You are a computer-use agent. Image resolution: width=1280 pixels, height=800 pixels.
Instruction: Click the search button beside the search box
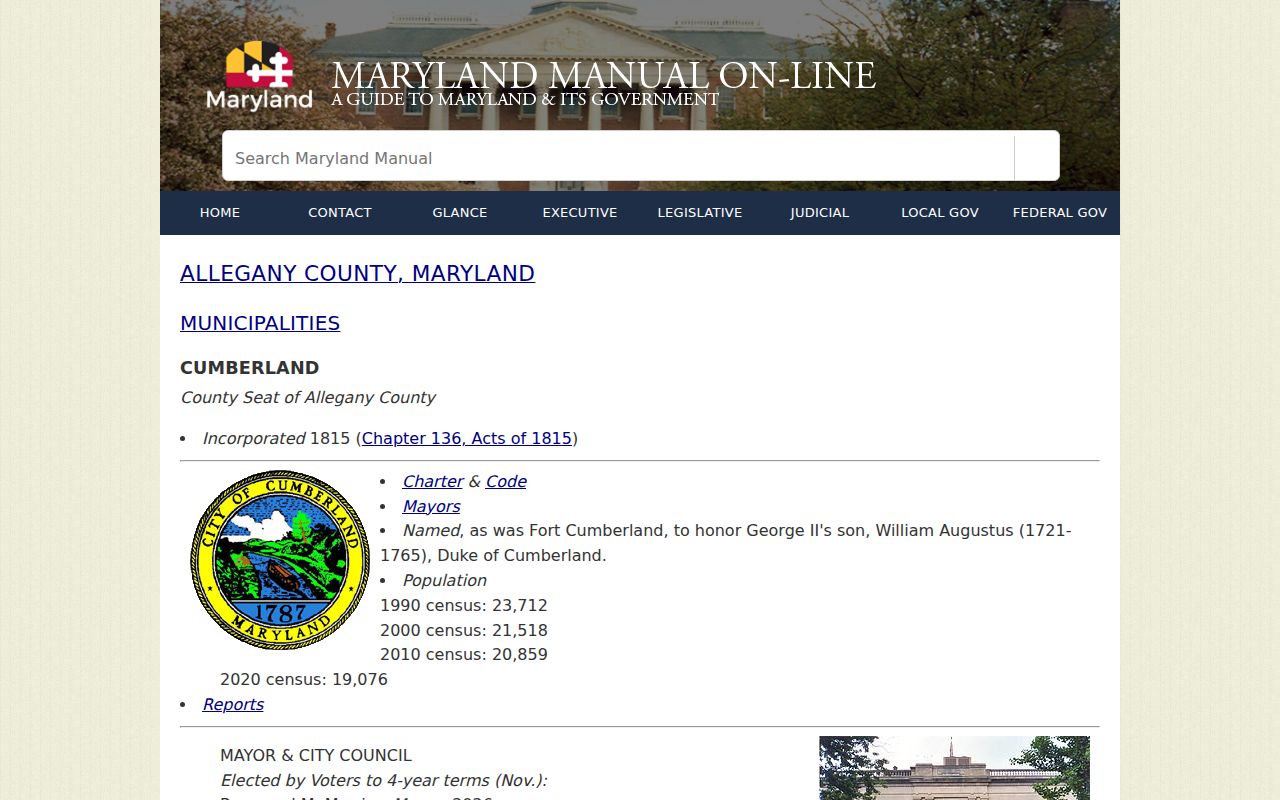tap(1037, 156)
